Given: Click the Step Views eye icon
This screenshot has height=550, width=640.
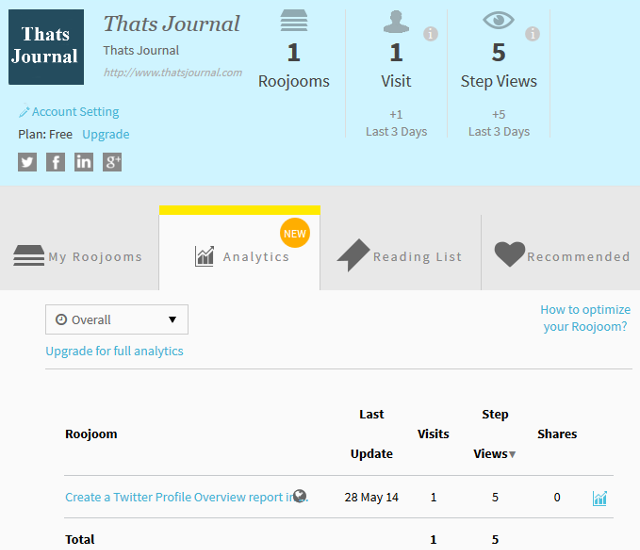Looking at the screenshot, I should click(x=499, y=20).
